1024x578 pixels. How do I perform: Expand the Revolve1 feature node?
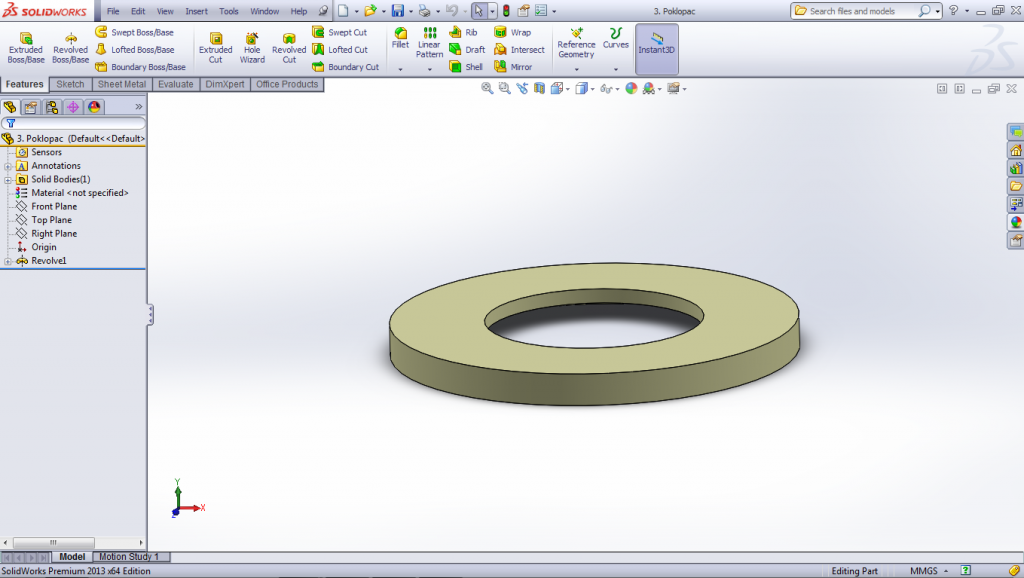(8, 261)
